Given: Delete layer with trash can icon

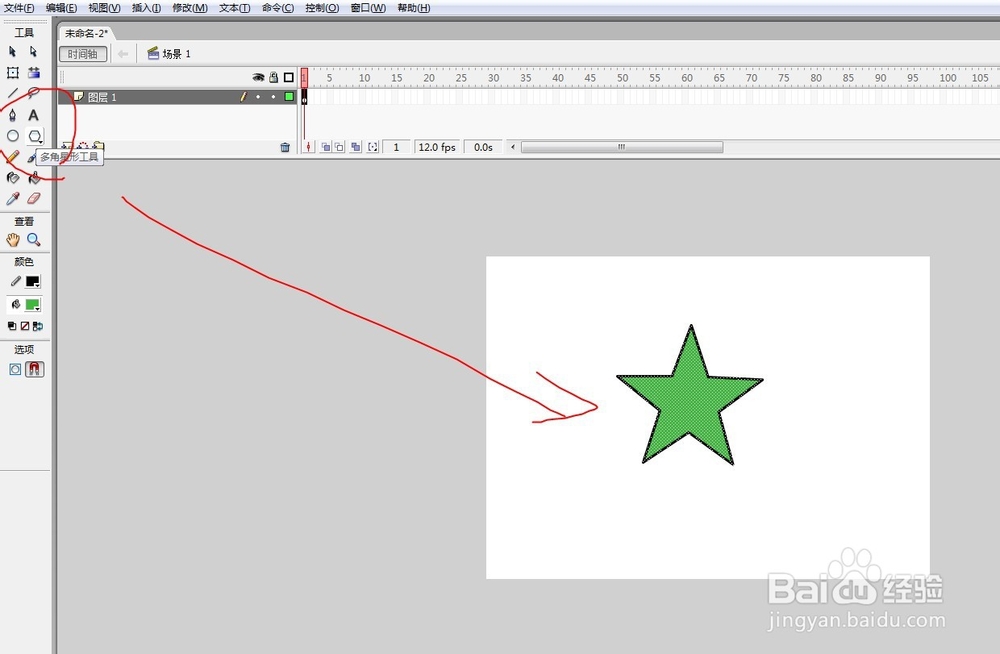Looking at the screenshot, I should [x=285, y=147].
